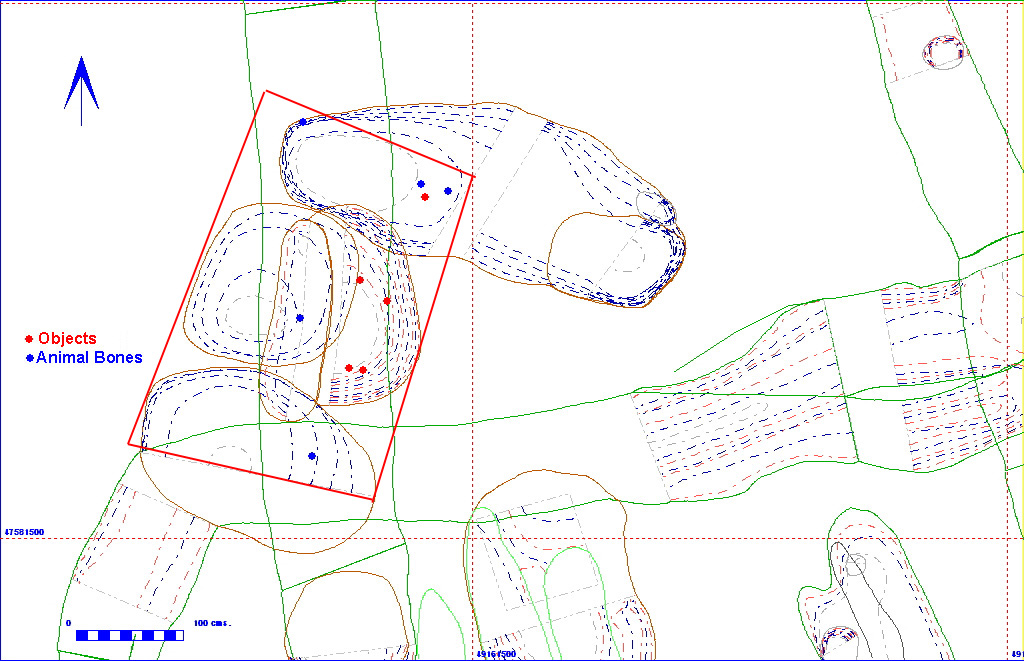Viewport: 1024px width, 661px height.
Task: Click the top-left corner of the red rectangle
Action: click(x=265, y=92)
